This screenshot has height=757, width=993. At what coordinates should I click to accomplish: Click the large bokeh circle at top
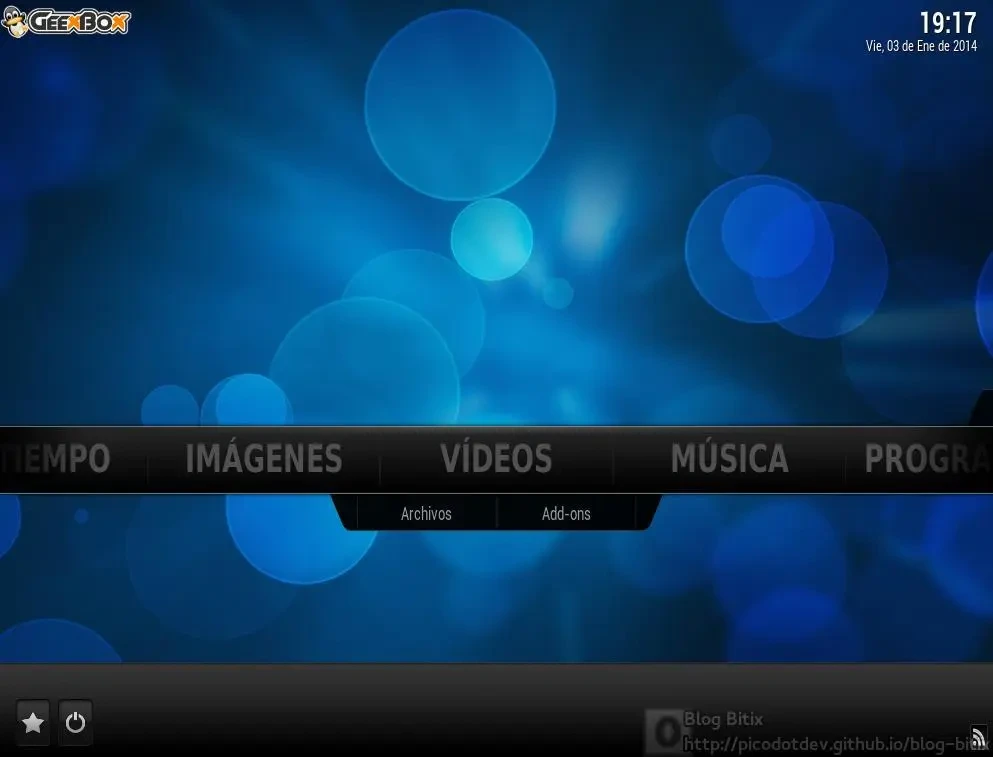(460, 105)
